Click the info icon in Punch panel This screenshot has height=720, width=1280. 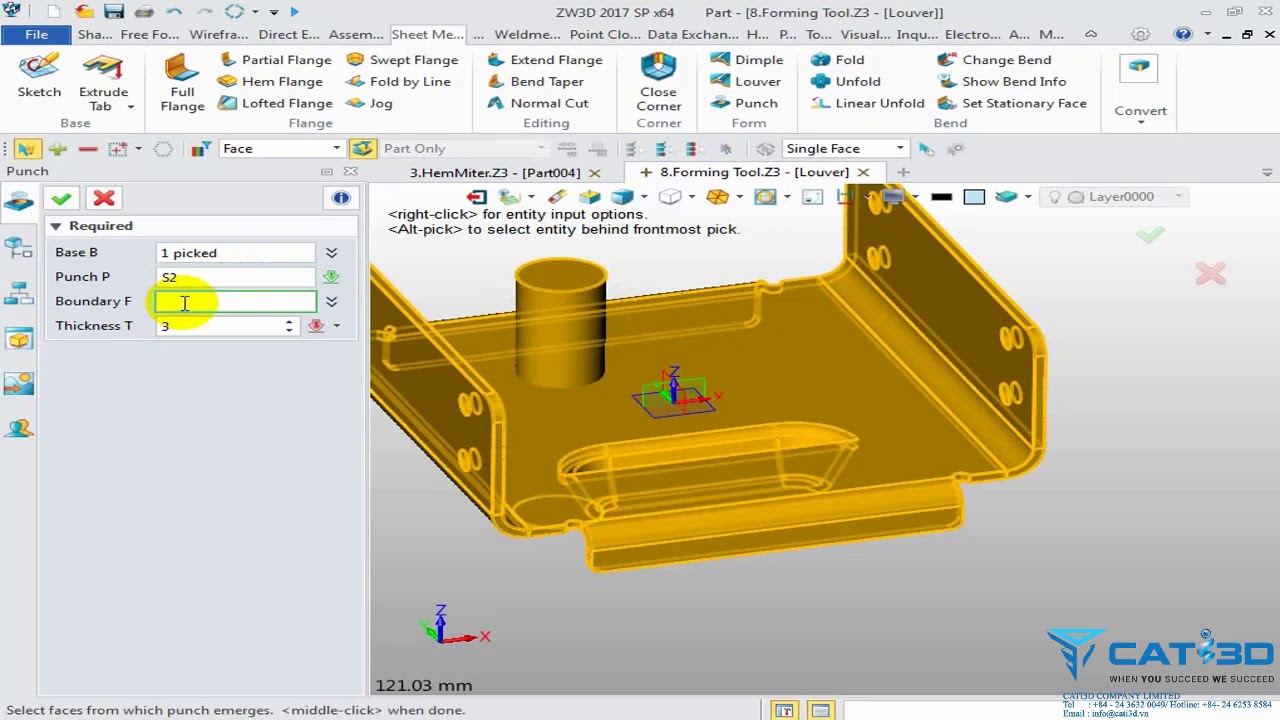pos(341,198)
